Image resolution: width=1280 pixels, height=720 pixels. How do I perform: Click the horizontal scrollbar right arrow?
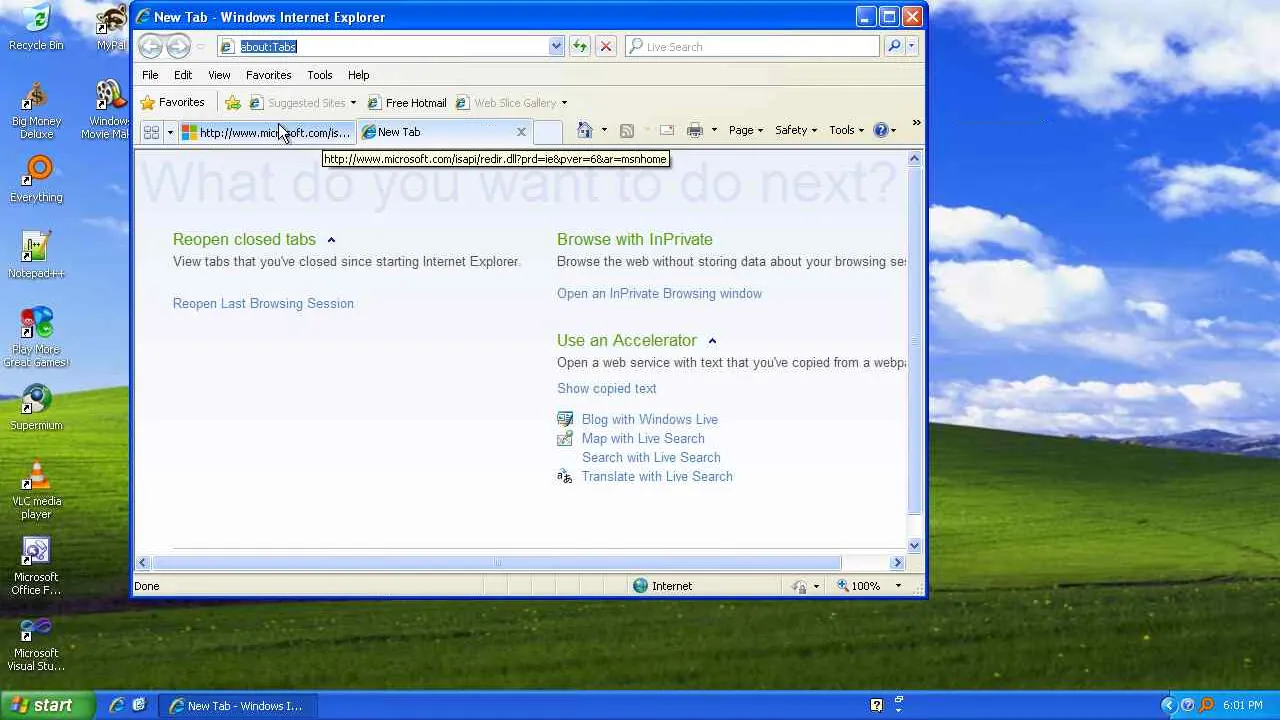click(x=897, y=563)
